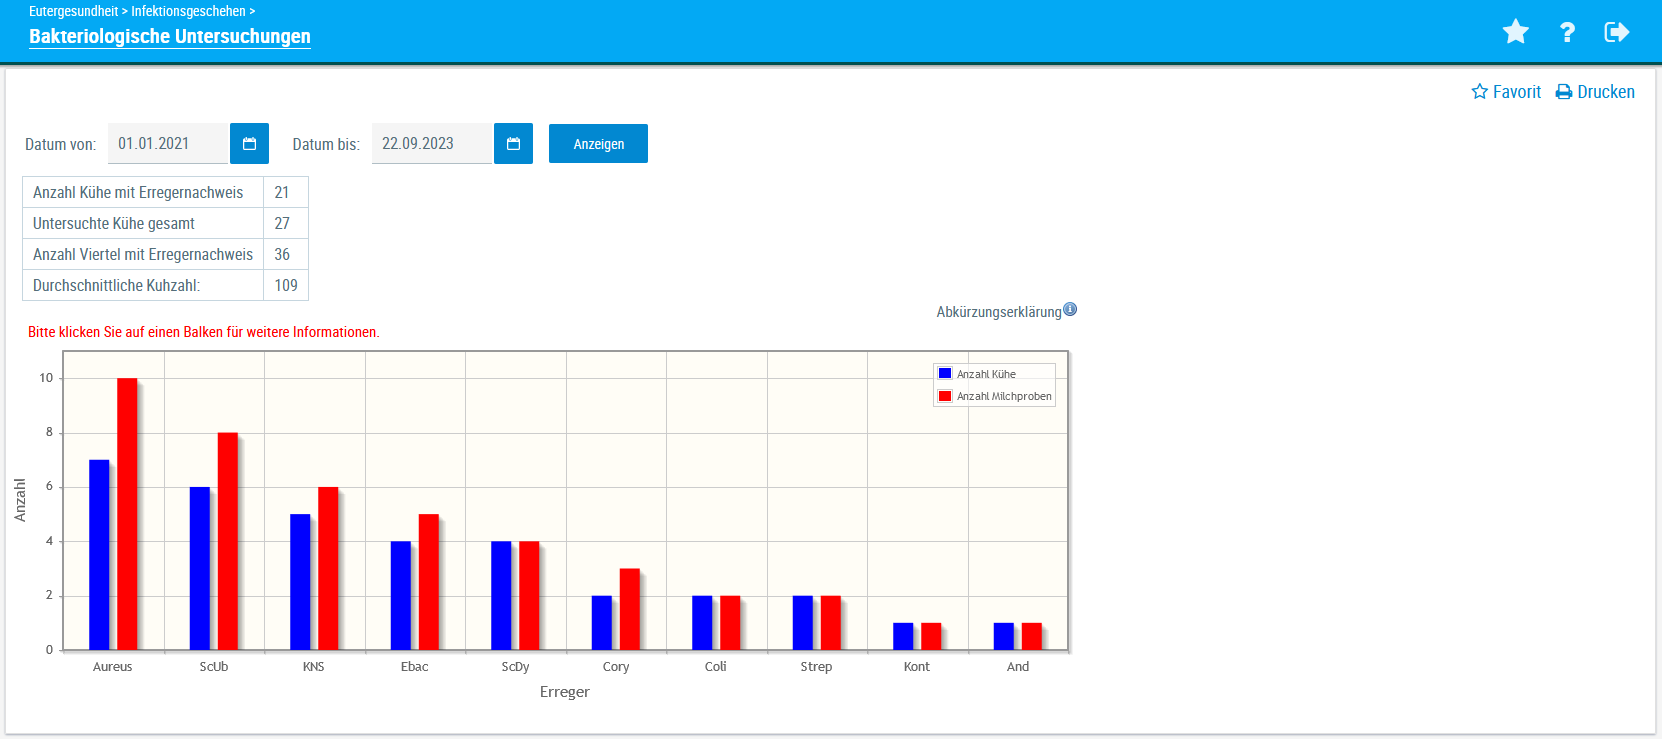Click red Anzahl Milchproben legend swatch
Image resolution: width=1662 pixels, height=739 pixels.
tap(945, 396)
